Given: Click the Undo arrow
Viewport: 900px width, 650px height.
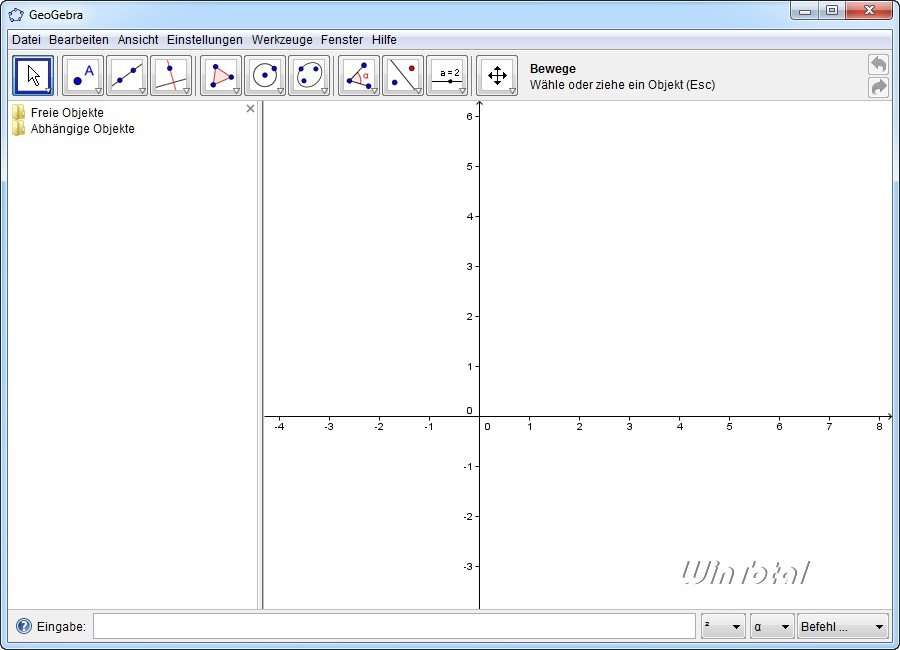Looking at the screenshot, I should tap(878, 63).
